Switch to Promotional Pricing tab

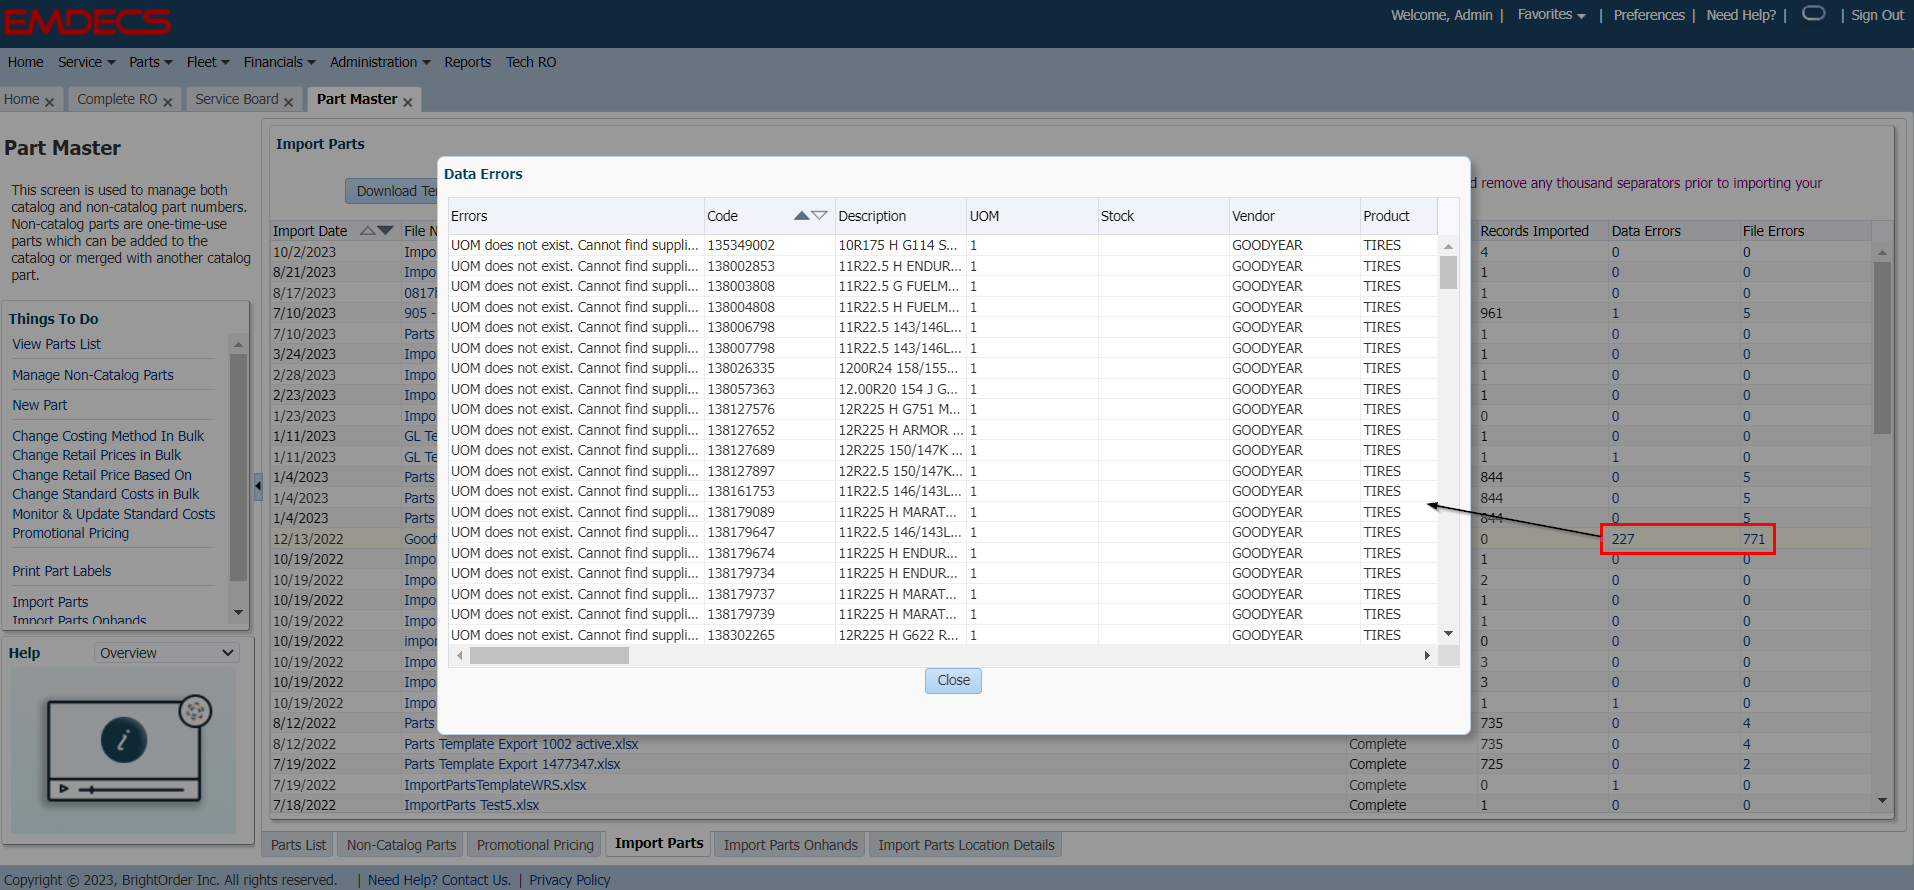[535, 845]
